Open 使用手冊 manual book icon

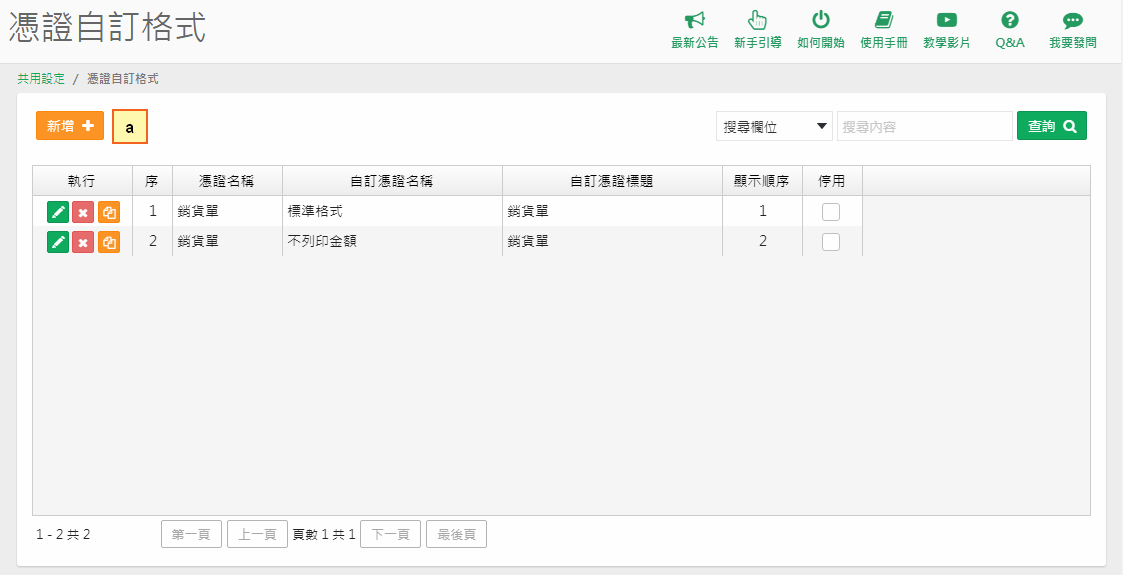[x=884, y=20]
